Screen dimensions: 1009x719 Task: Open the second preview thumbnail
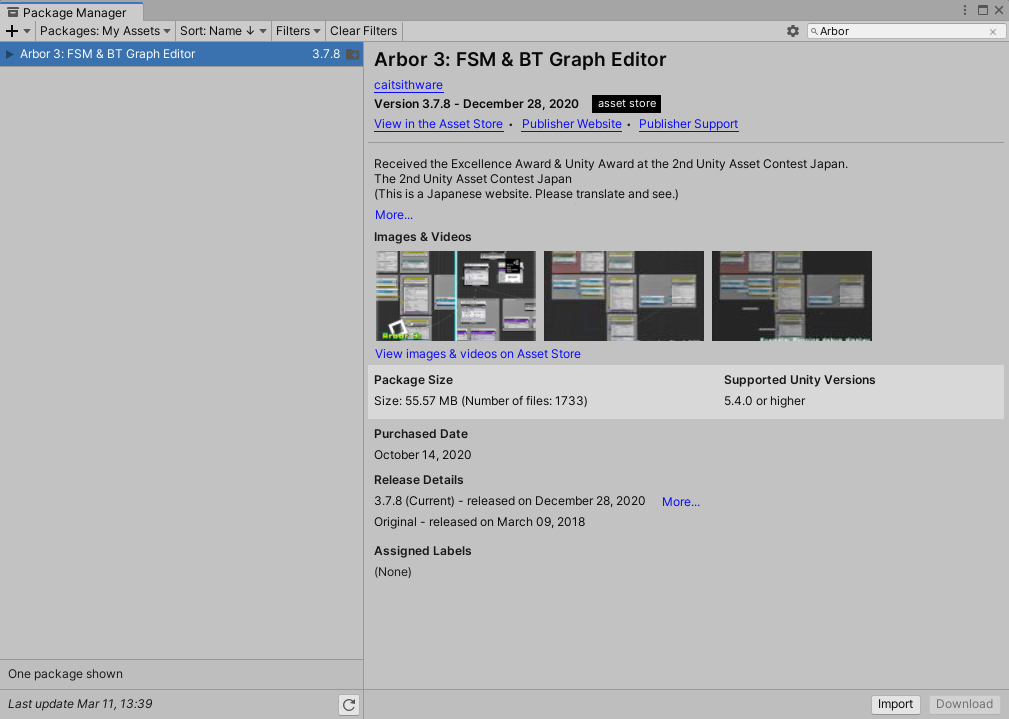coord(624,296)
